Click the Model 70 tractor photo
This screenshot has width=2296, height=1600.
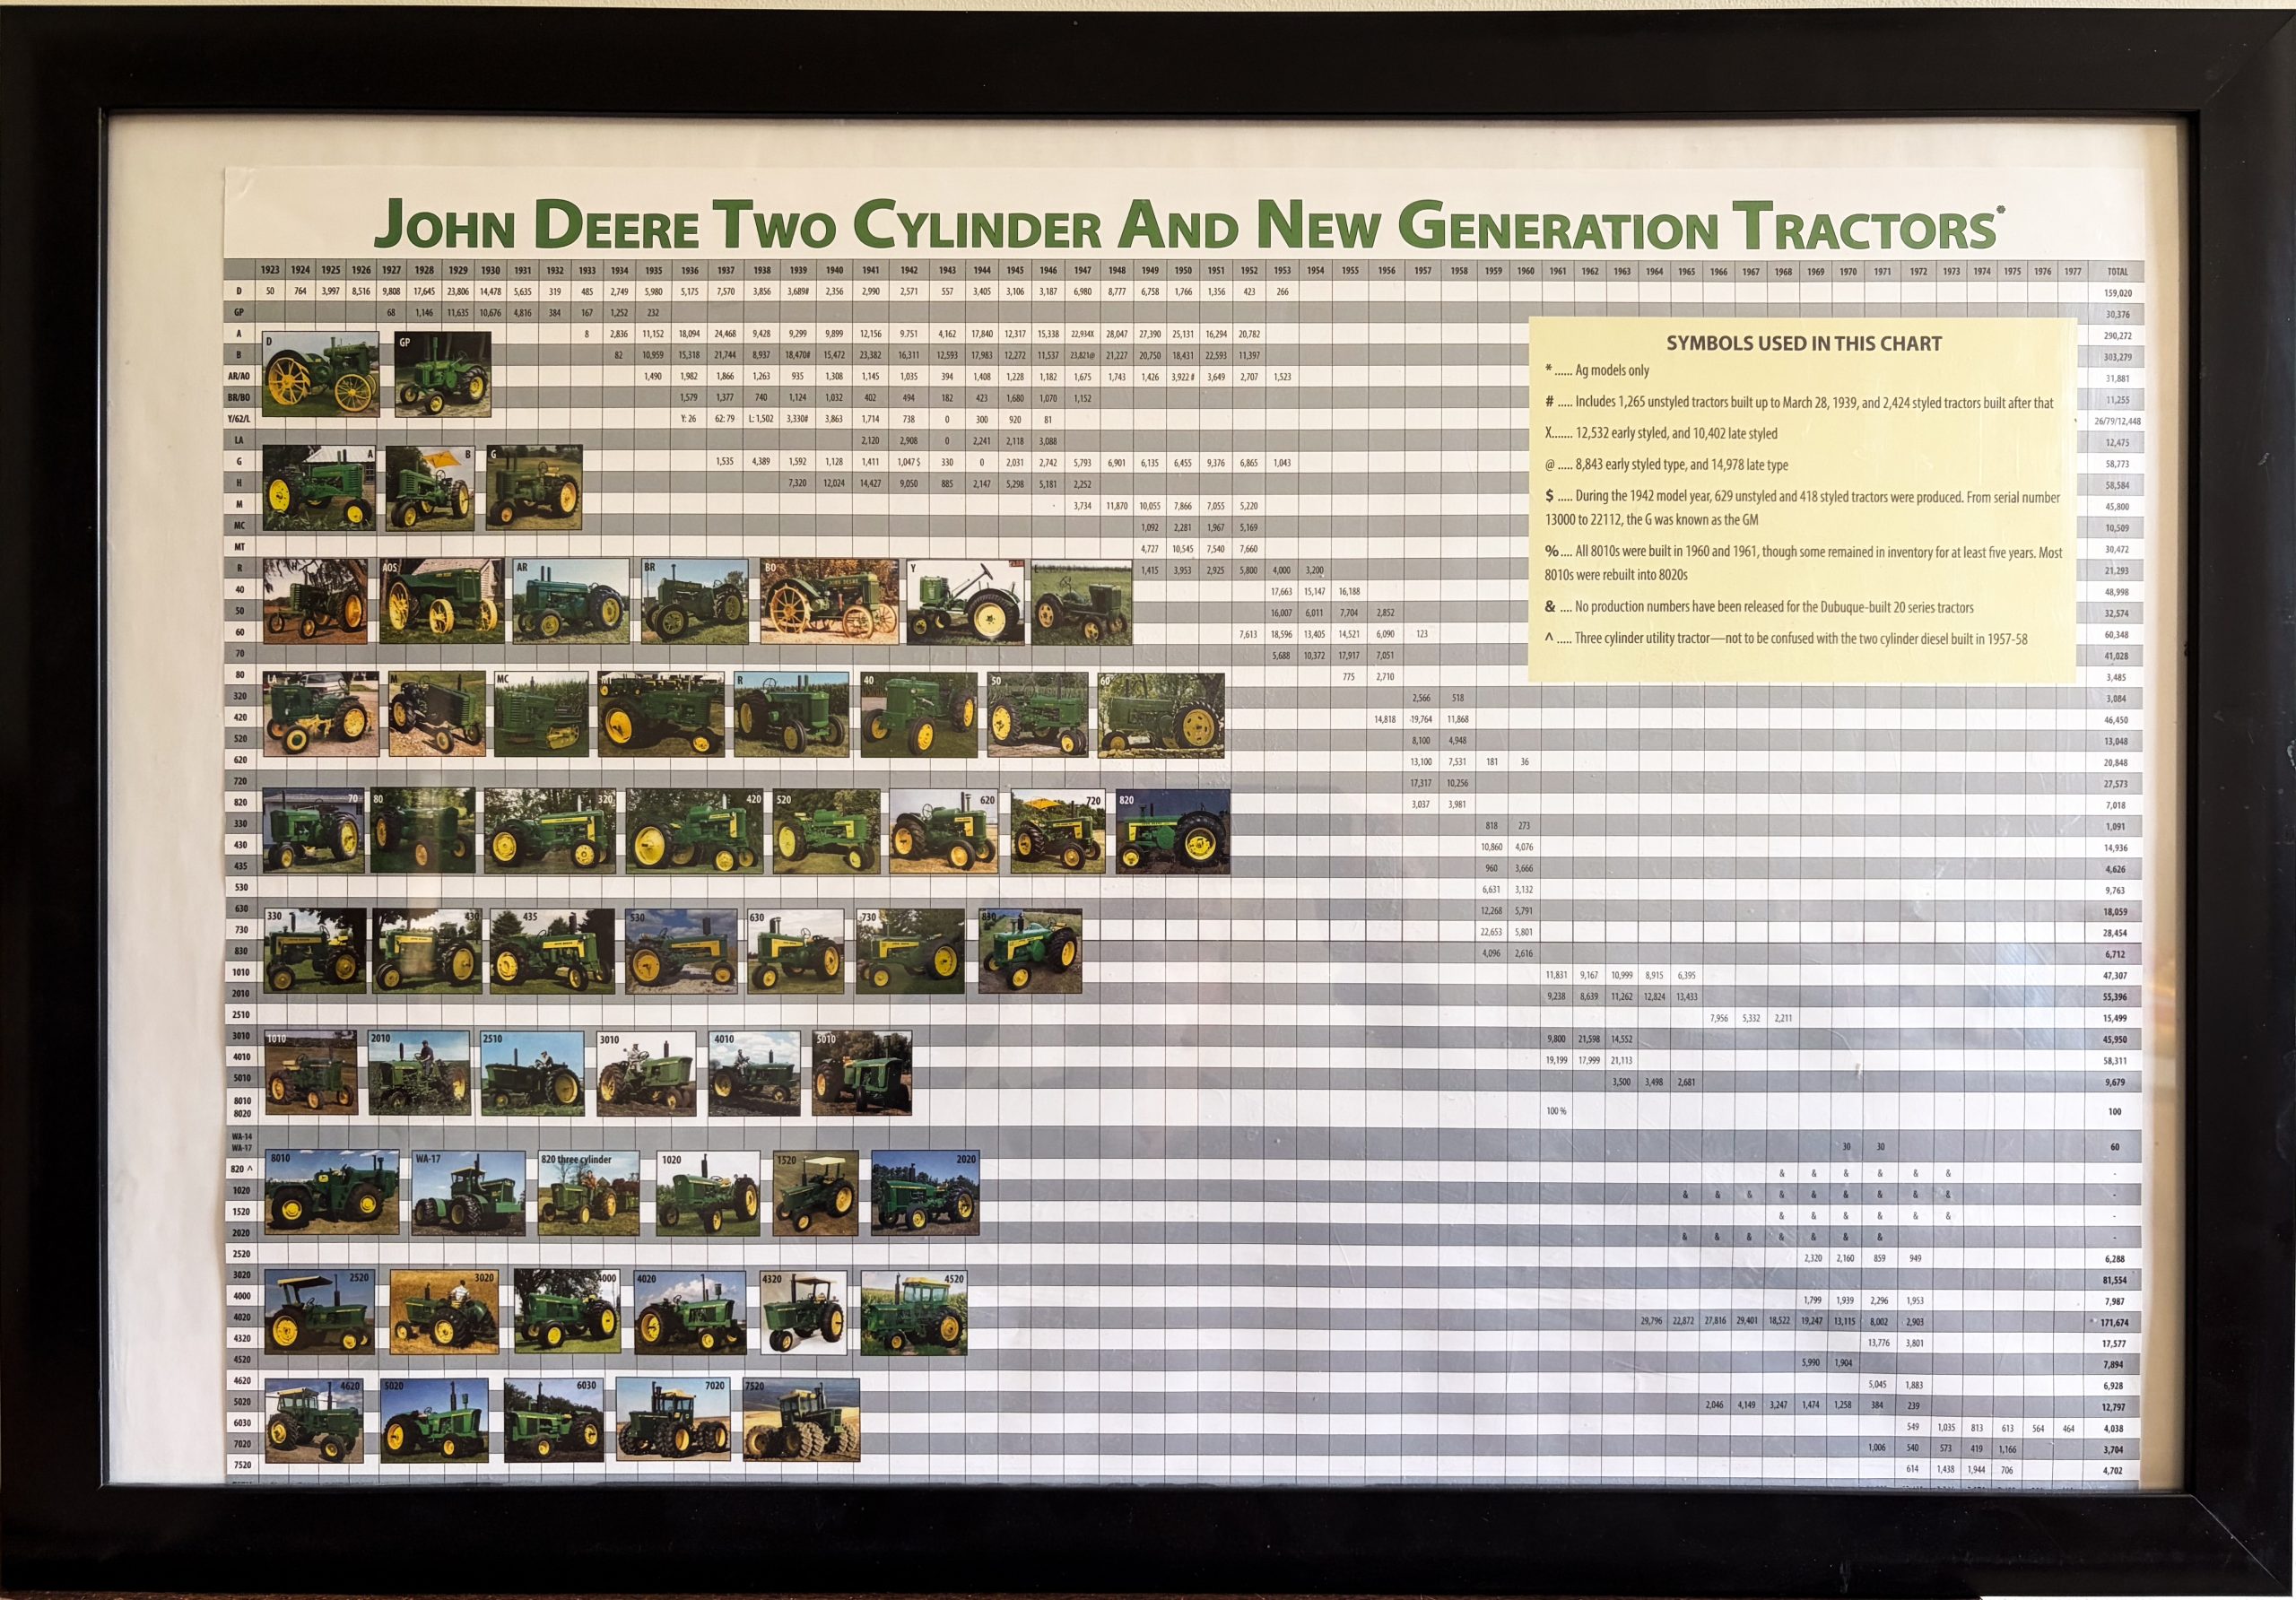tap(313, 831)
